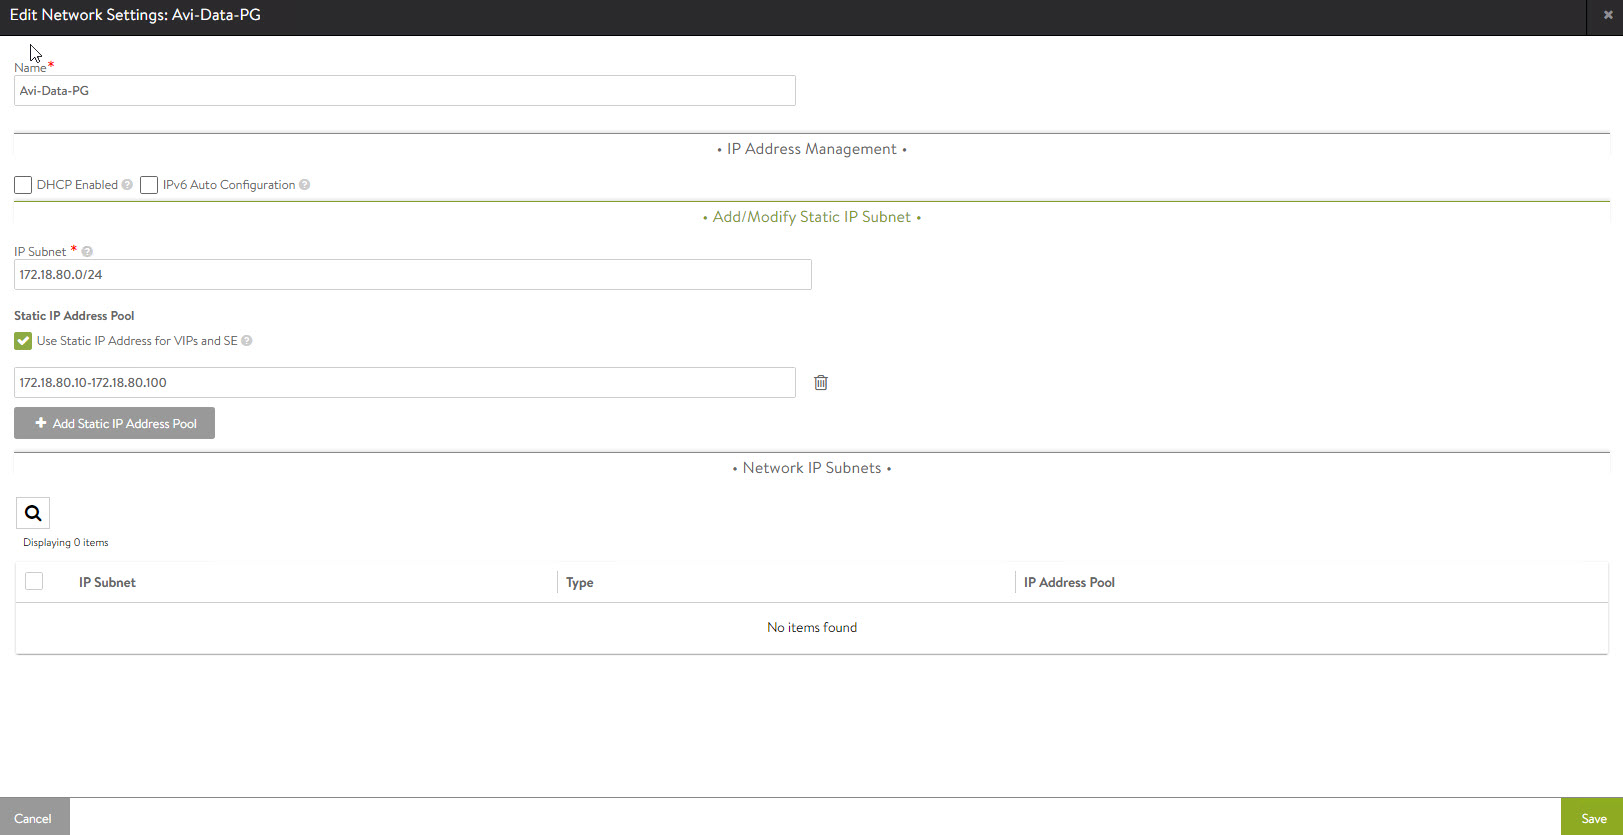Close the Edit Network Settings dialog
Viewport: 1623px width, 835px height.
point(1607,15)
